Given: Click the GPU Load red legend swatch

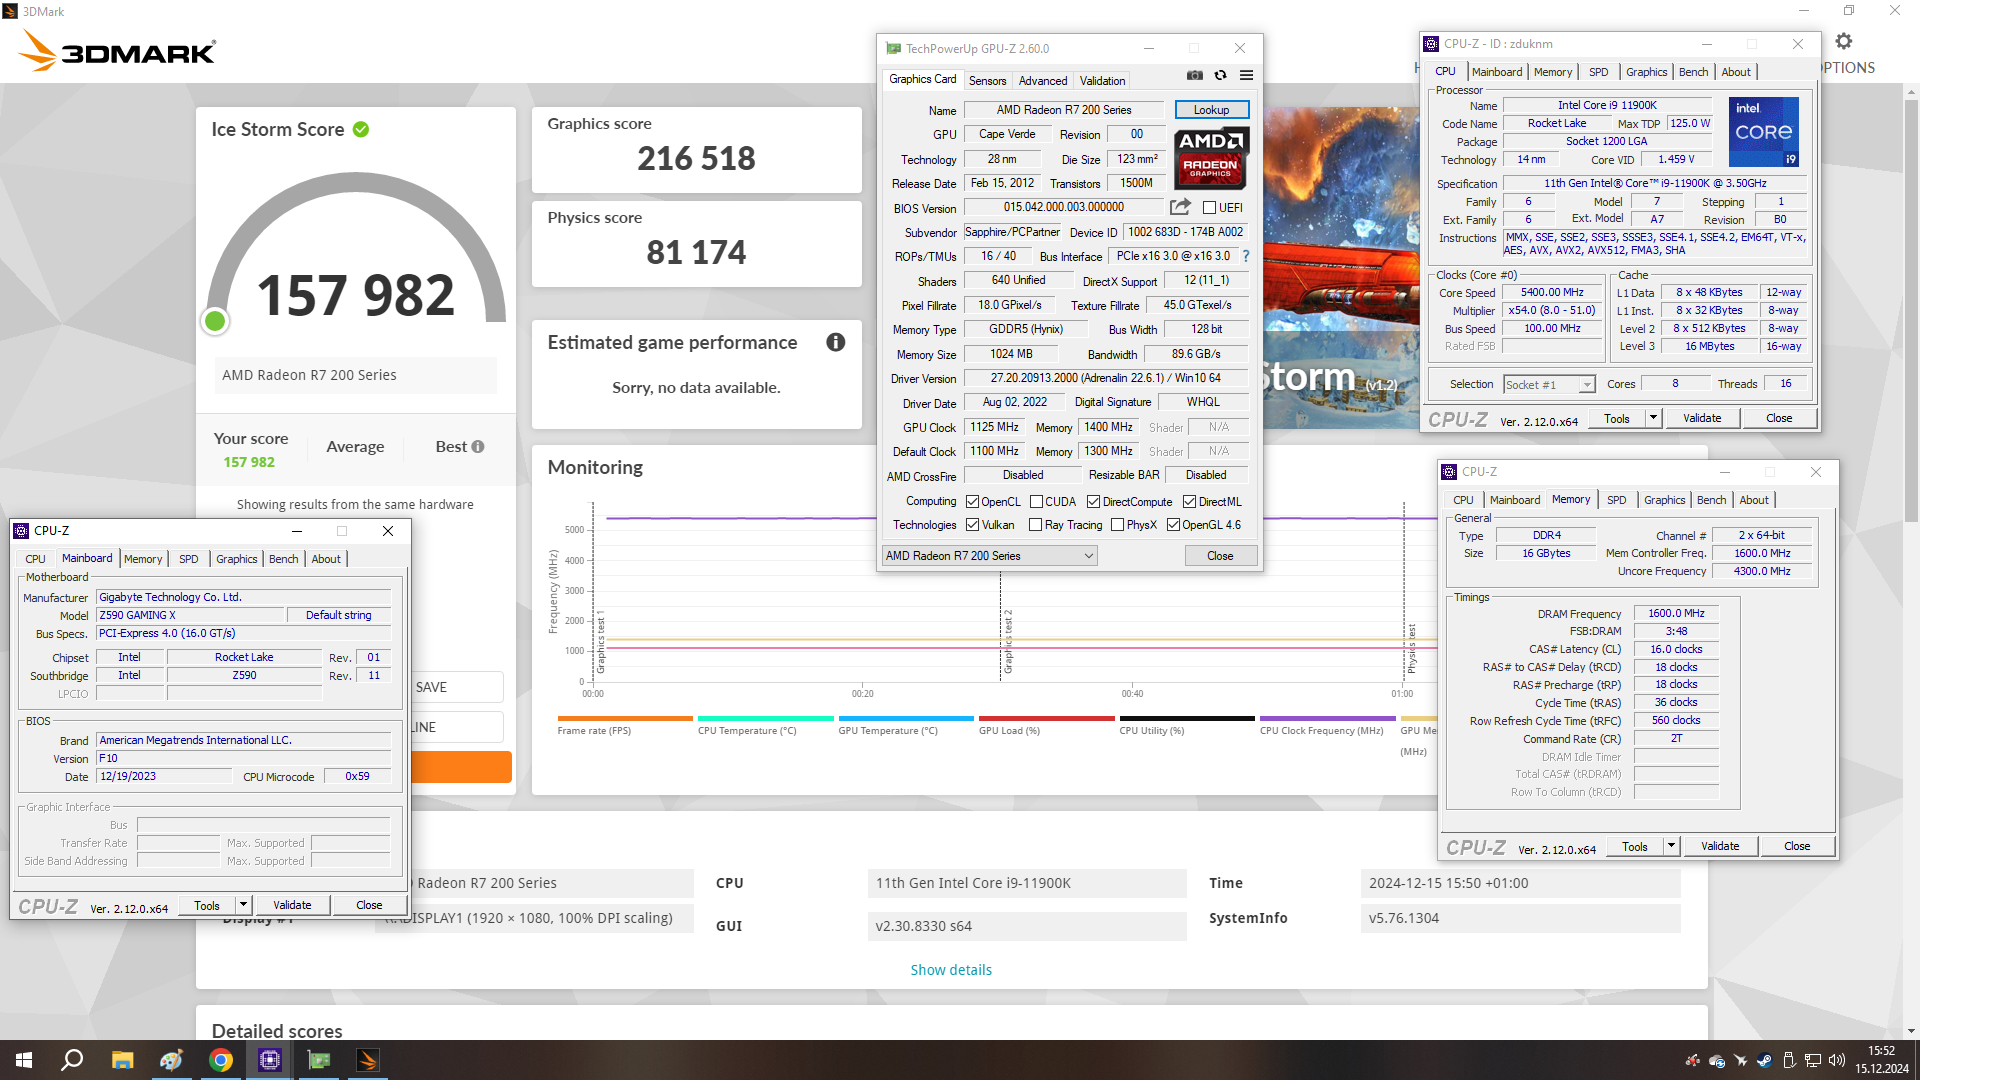Looking at the screenshot, I should [x=1047, y=718].
